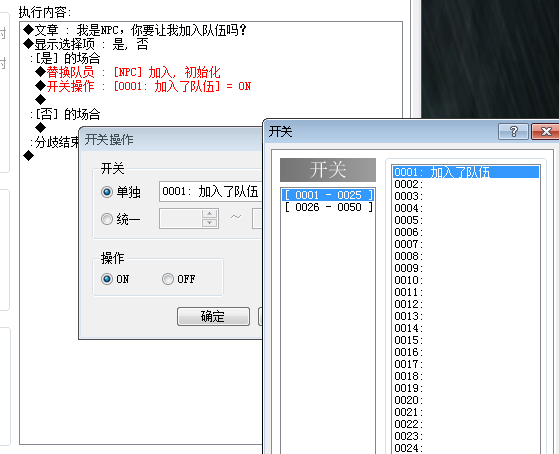Select switch 0023 in the list
Viewport: 559px width, 454px height.
[x=466, y=436]
